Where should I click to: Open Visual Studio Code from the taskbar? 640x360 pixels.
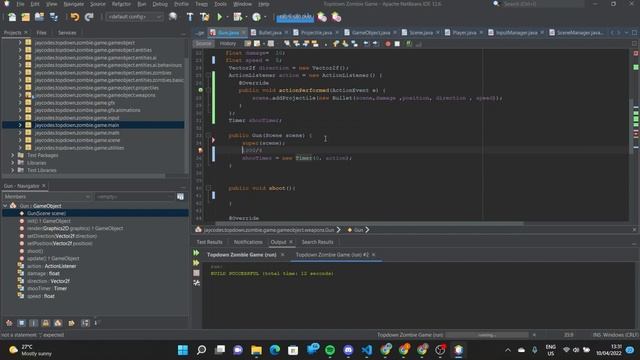click(367, 350)
